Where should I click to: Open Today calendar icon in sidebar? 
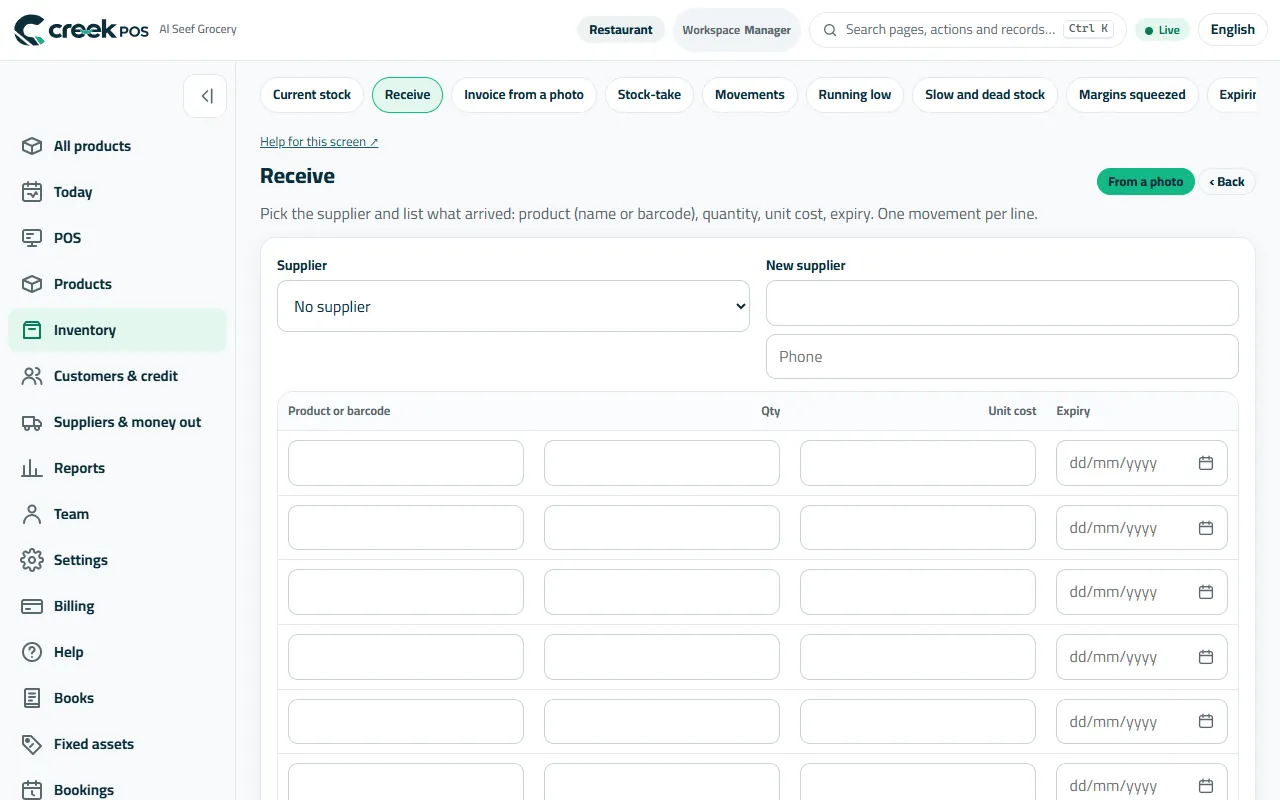[32, 192]
